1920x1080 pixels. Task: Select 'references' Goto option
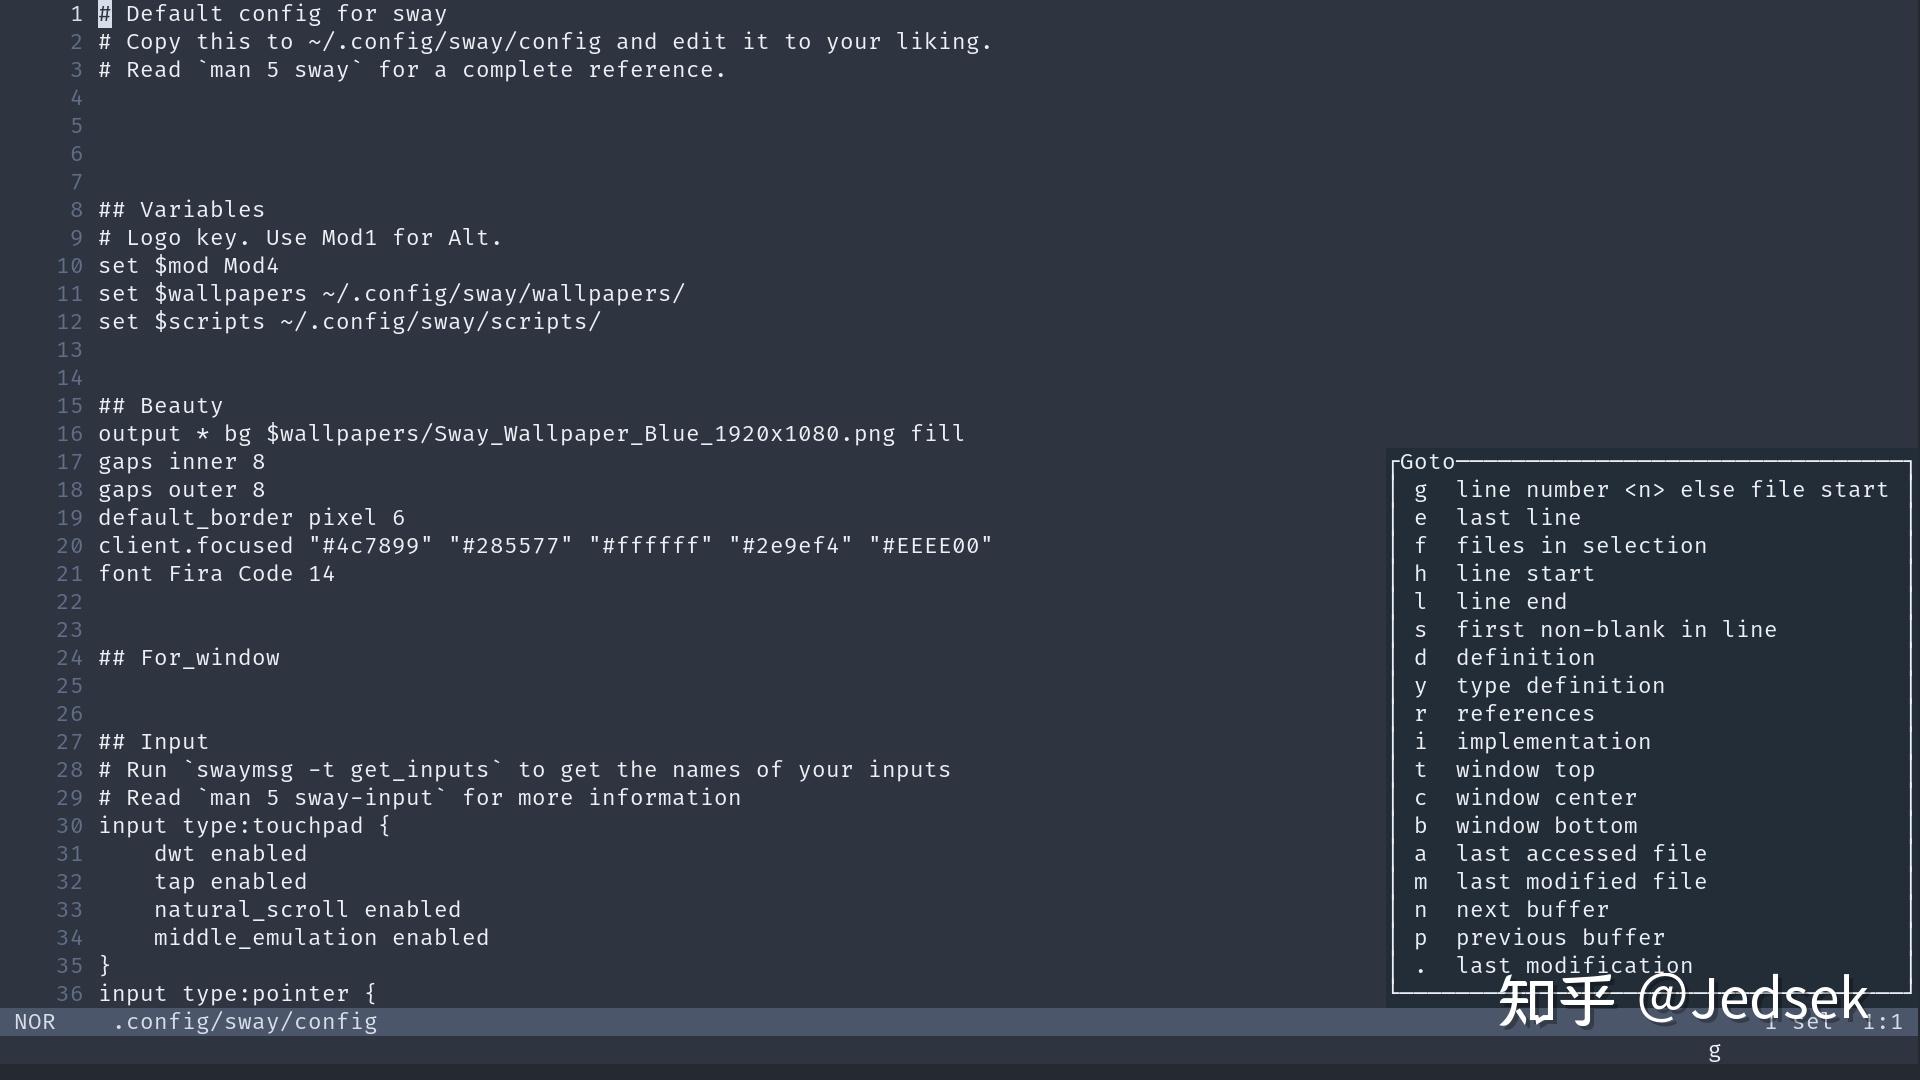(x=1524, y=714)
